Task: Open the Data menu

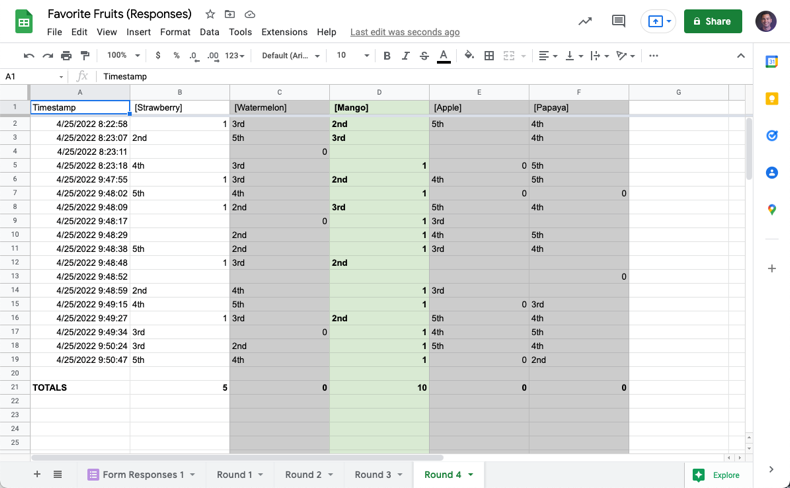Action: tap(209, 32)
